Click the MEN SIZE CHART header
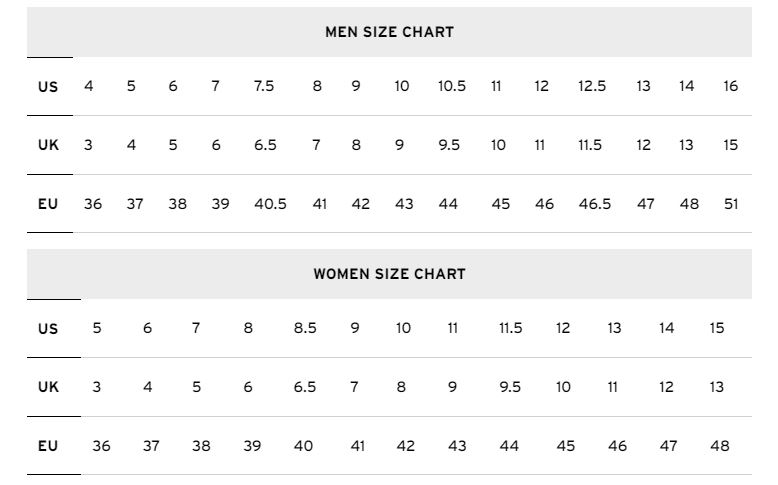778x485 pixels. click(389, 32)
